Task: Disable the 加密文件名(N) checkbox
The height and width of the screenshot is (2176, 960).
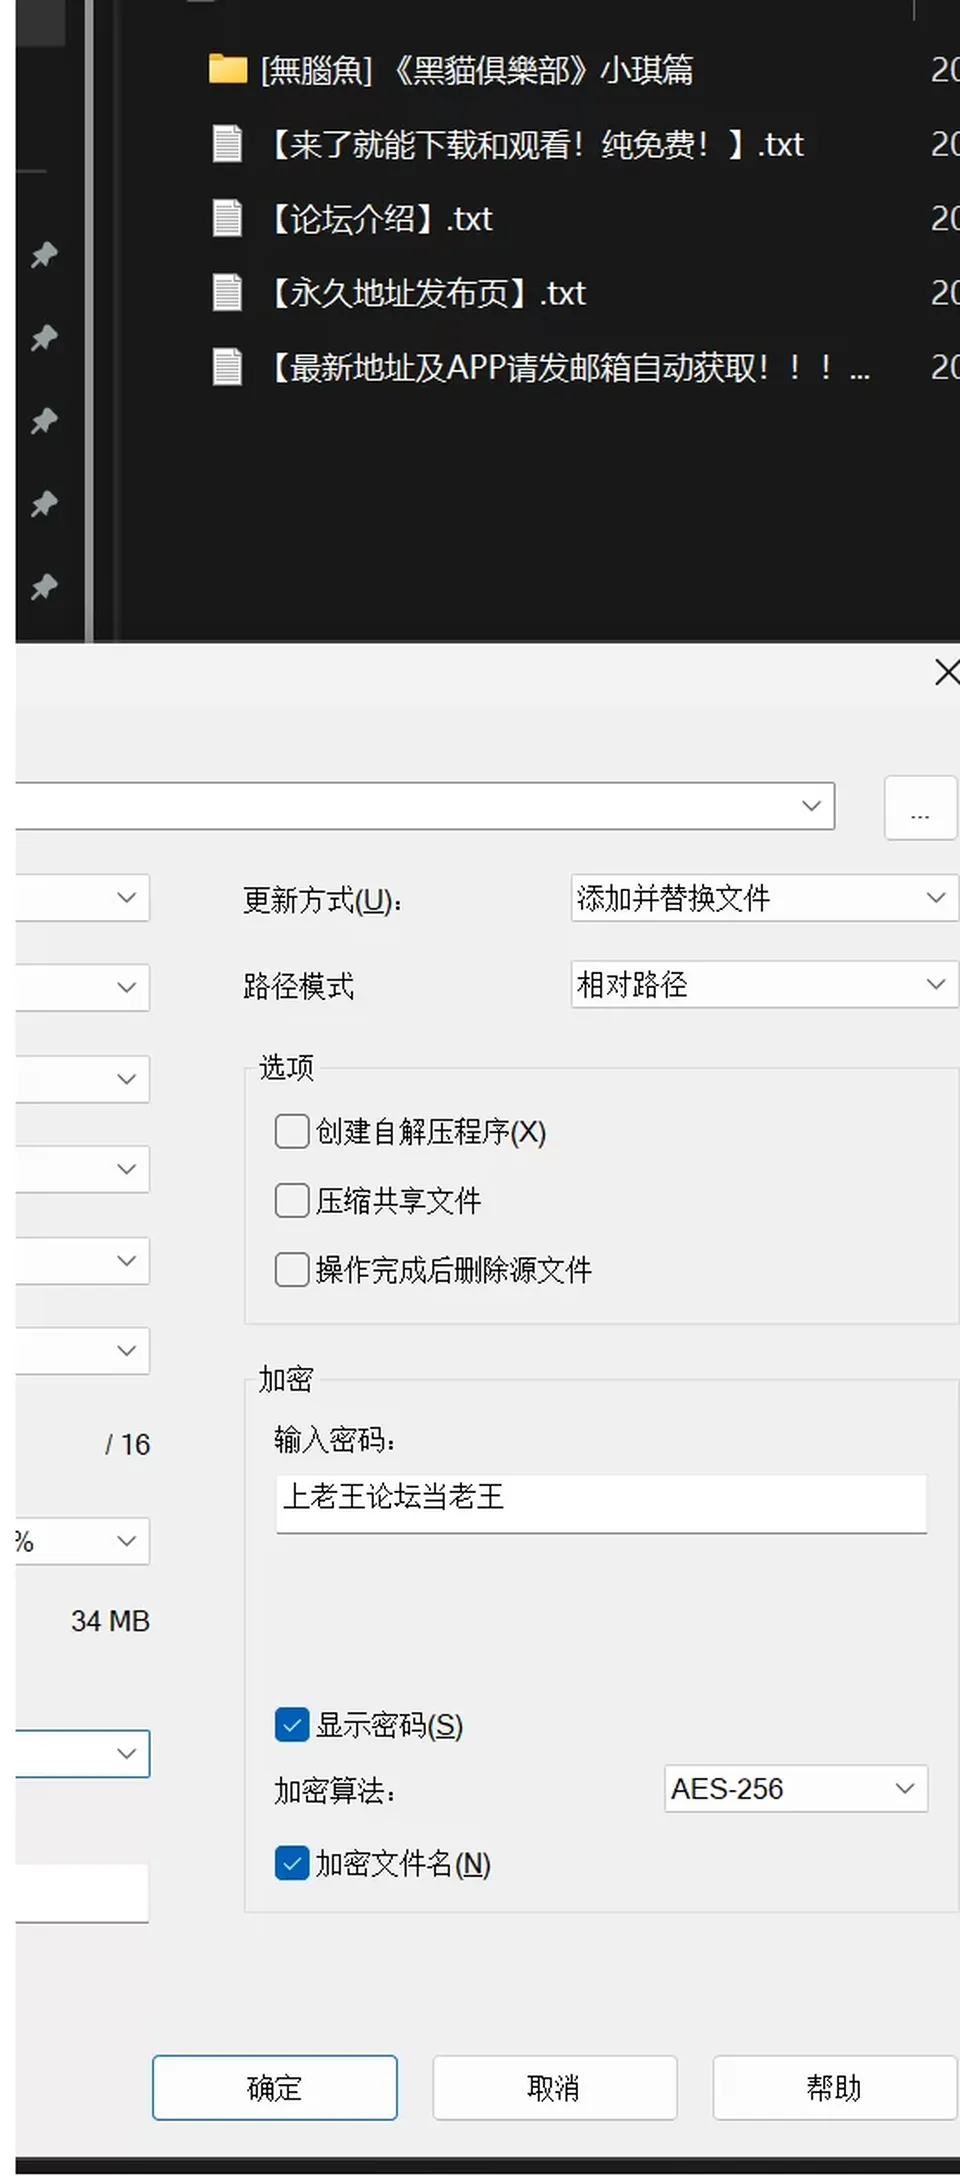Action: 292,1863
